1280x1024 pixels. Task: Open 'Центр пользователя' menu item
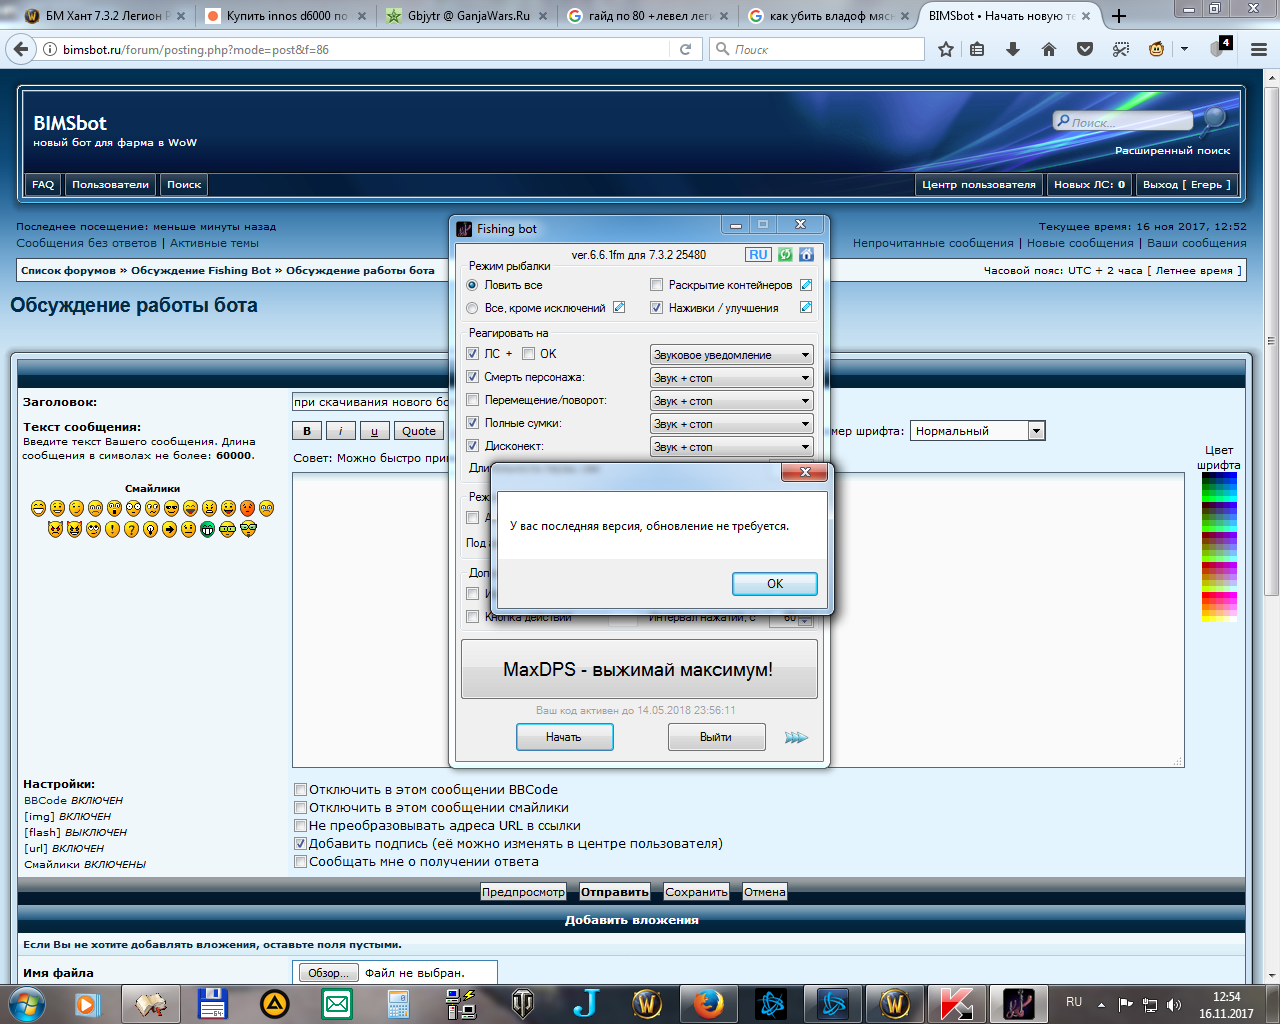pyautogui.click(x=979, y=185)
